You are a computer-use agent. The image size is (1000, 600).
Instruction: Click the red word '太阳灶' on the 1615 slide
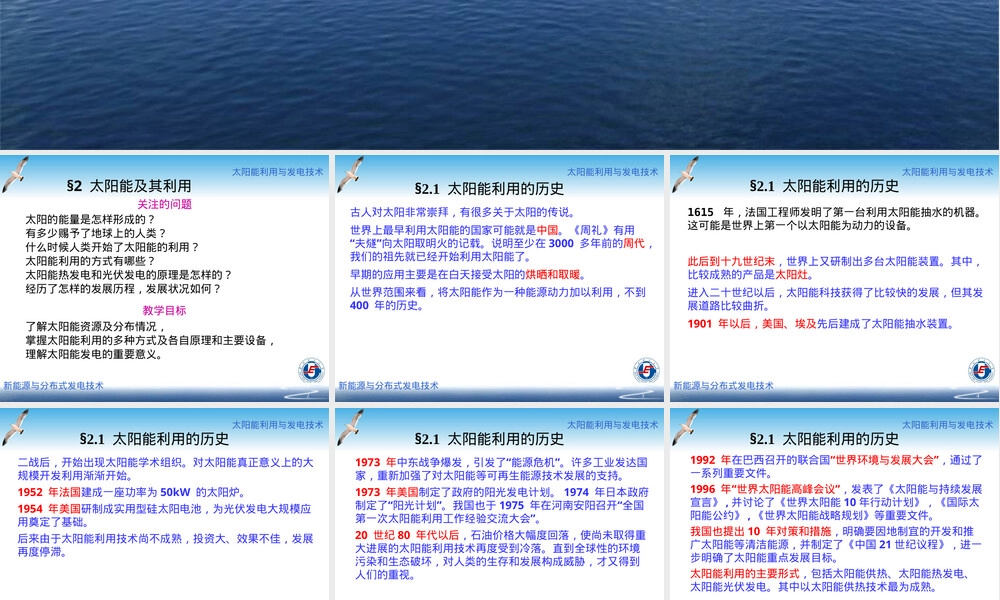pos(791,275)
